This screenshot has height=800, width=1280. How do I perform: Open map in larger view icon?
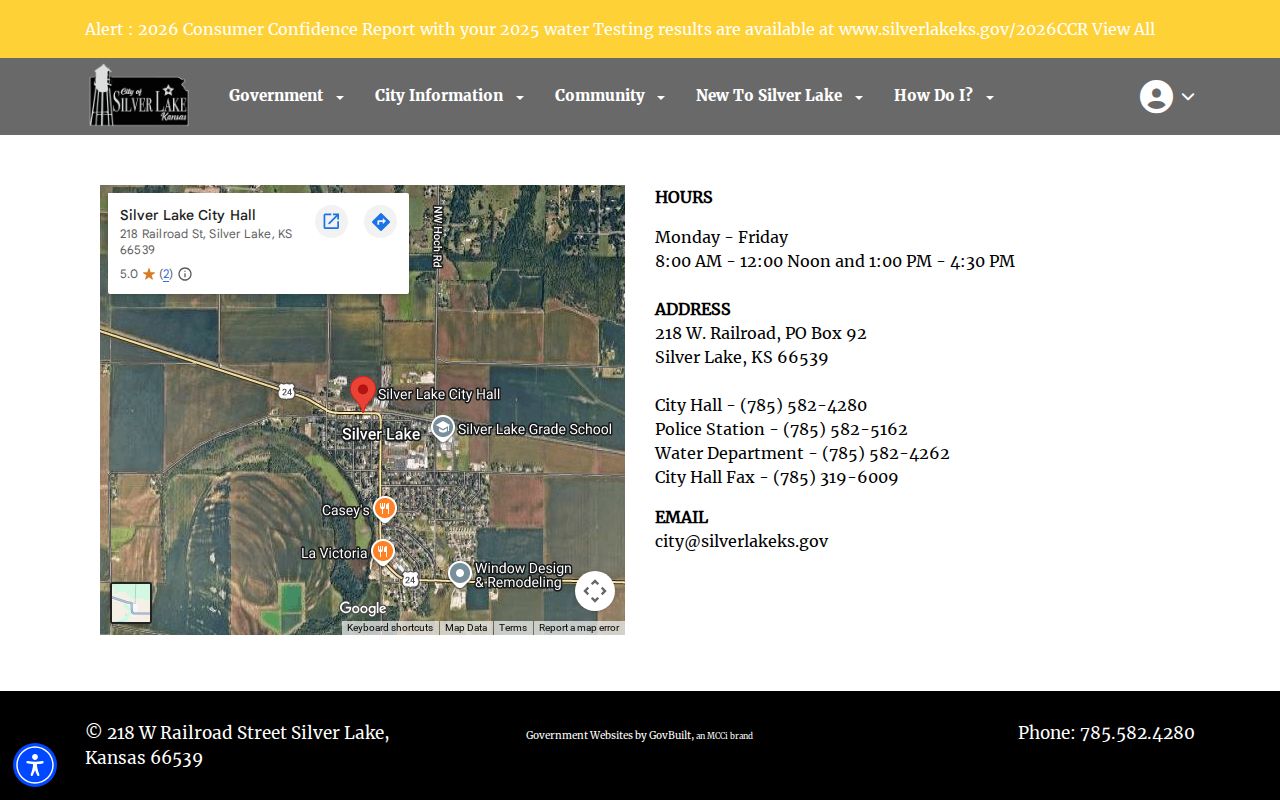pyautogui.click(x=331, y=221)
